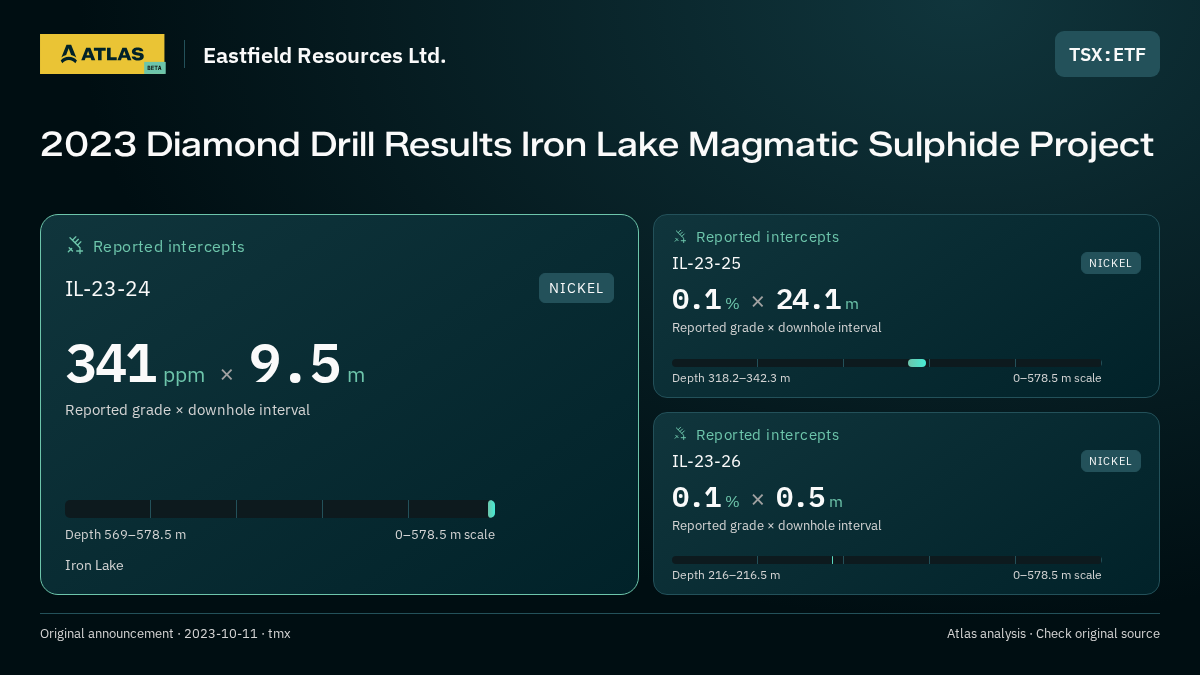Click the 0.1 % grade value in IL-23-26 card
1200x675 pixels.
pyautogui.click(x=706, y=498)
